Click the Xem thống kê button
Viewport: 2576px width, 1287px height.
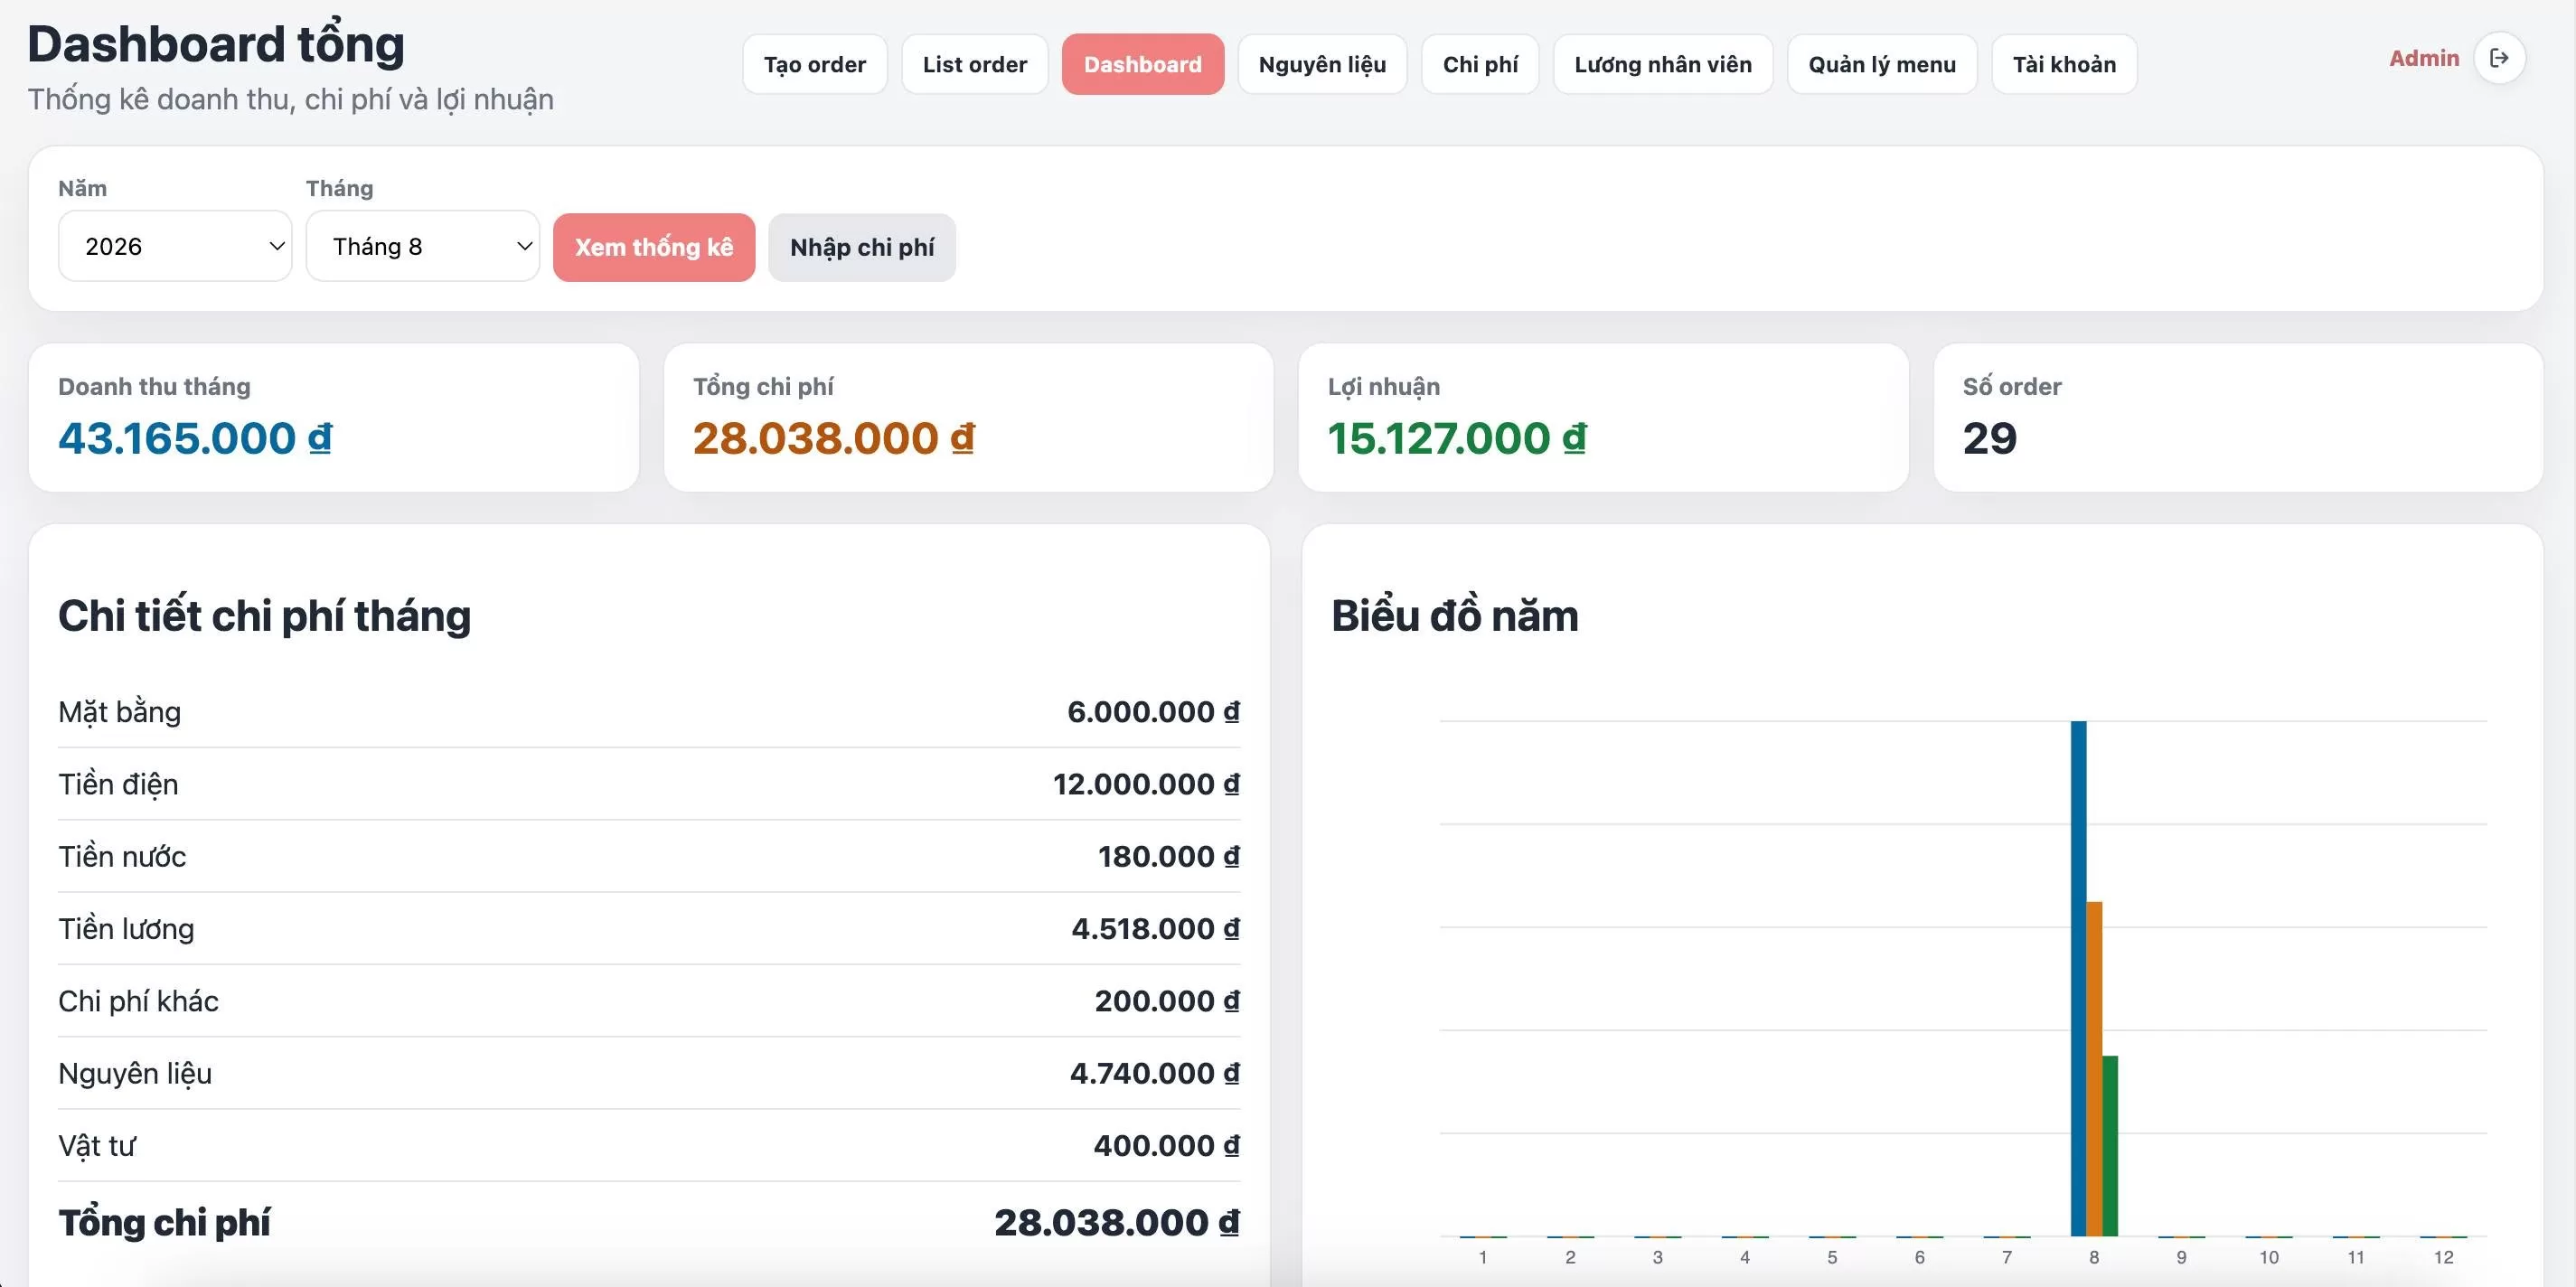click(x=654, y=247)
